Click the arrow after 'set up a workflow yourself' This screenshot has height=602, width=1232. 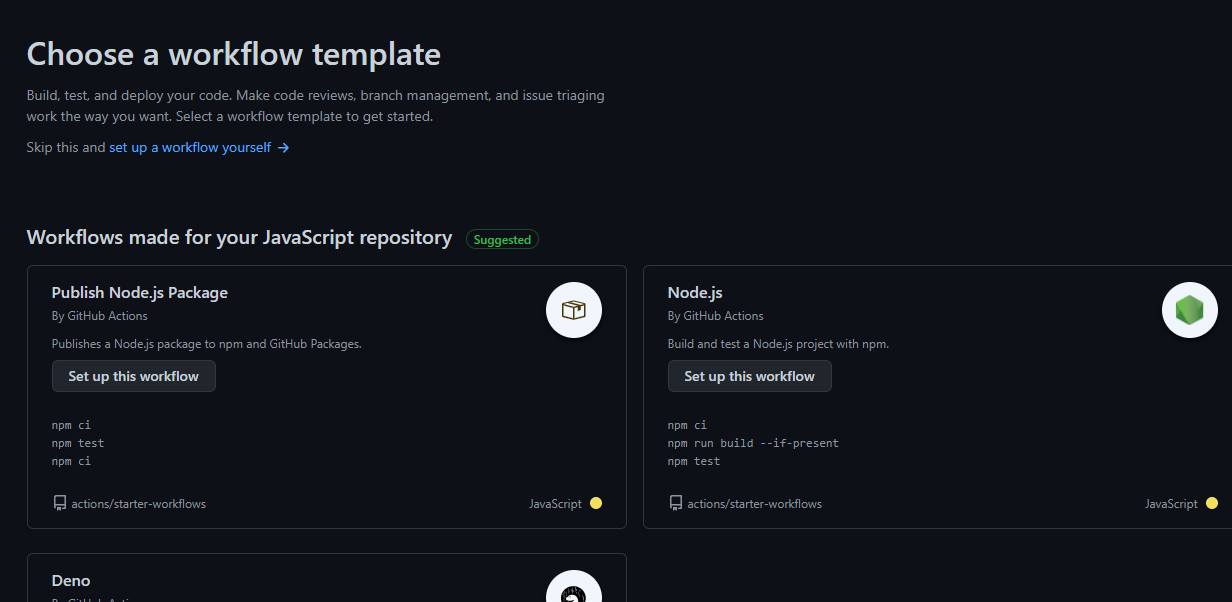point(284,147)
